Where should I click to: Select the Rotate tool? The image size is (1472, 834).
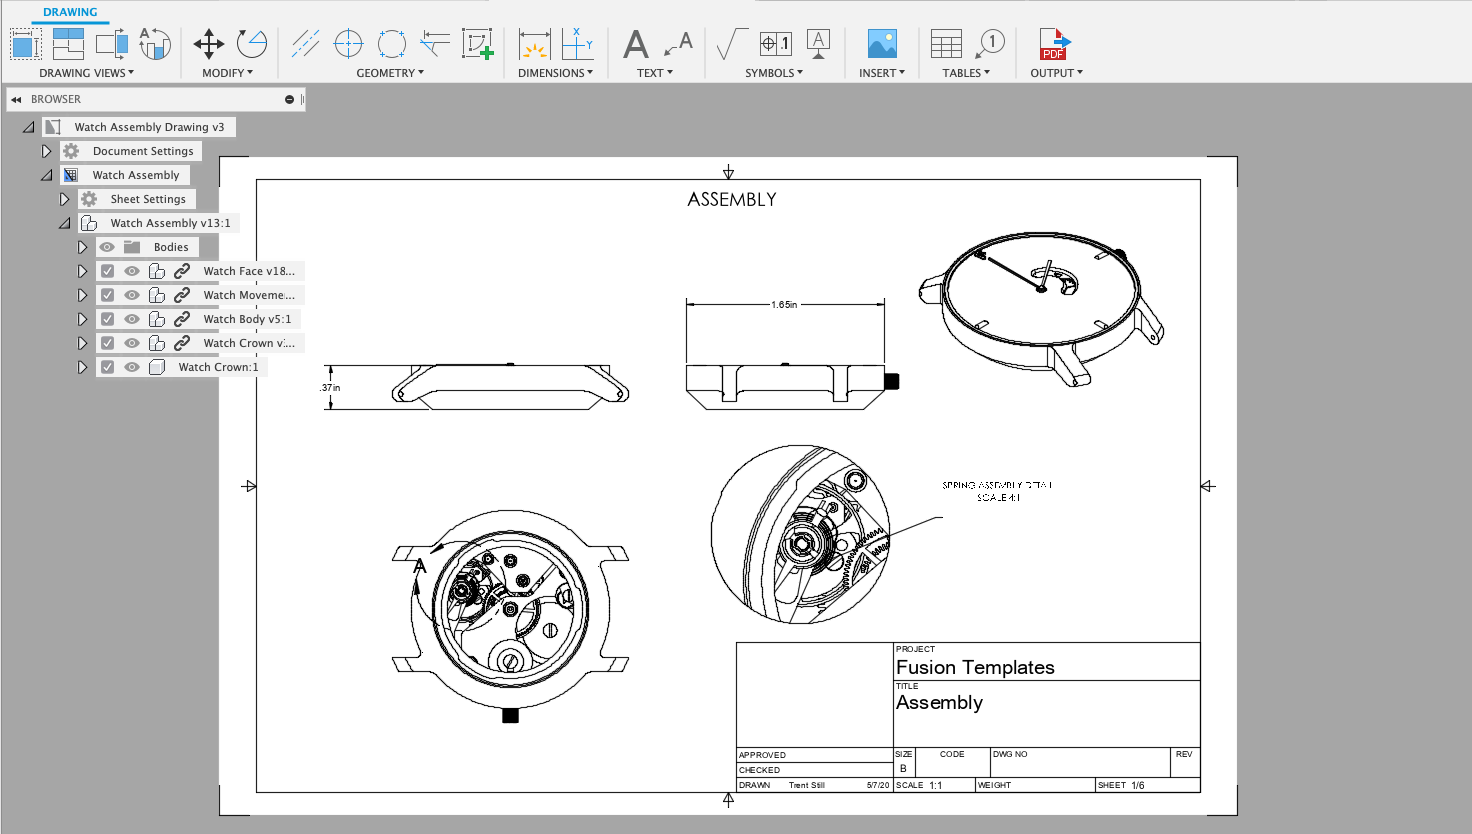250,44
